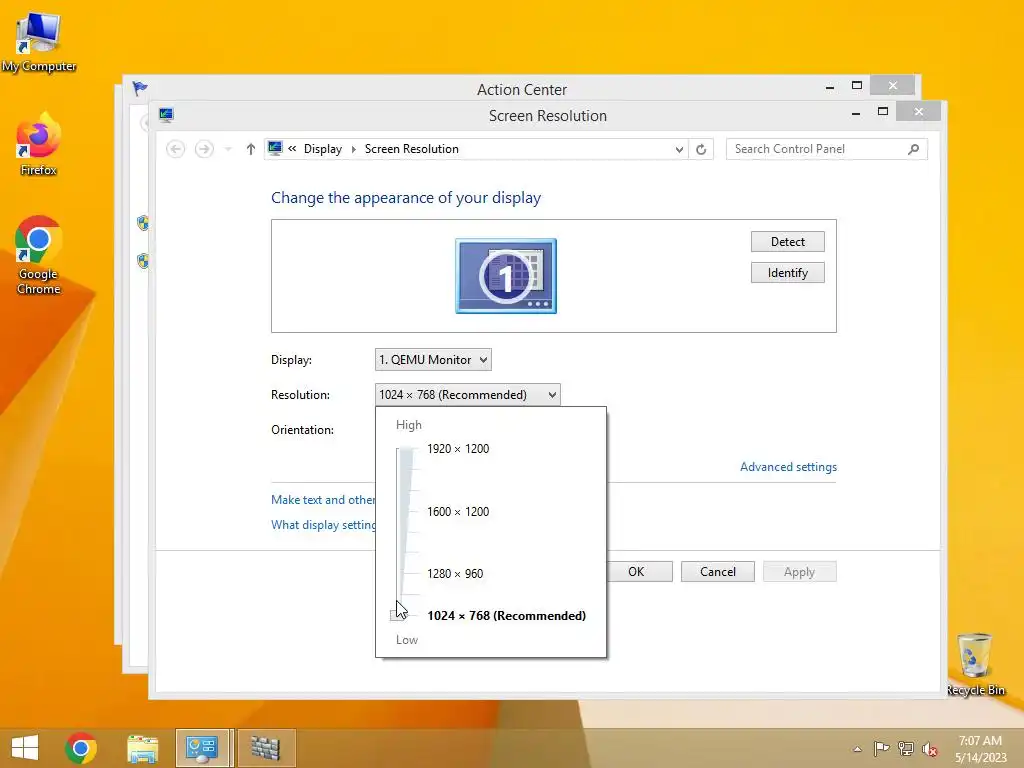Image resolution: width=1024 pixels, height=768 pixels.
Task: Expand the Display breadcrumb arrow
Action: tap(353, 149)
